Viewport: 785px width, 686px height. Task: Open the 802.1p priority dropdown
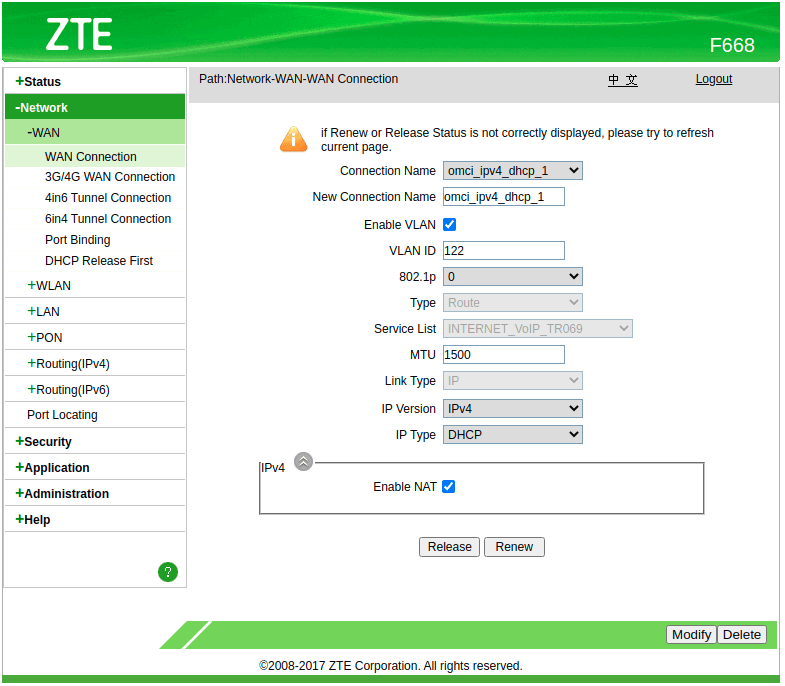(512, 277)
